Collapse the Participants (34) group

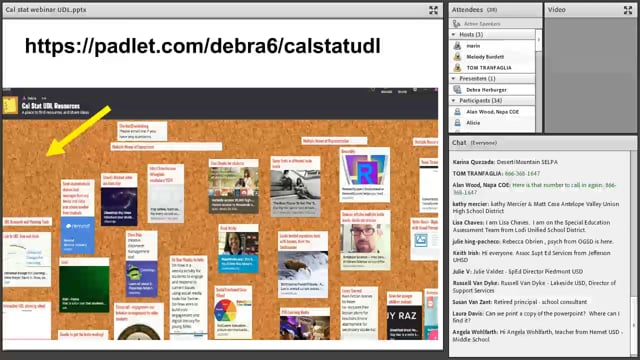coord(453,100)
